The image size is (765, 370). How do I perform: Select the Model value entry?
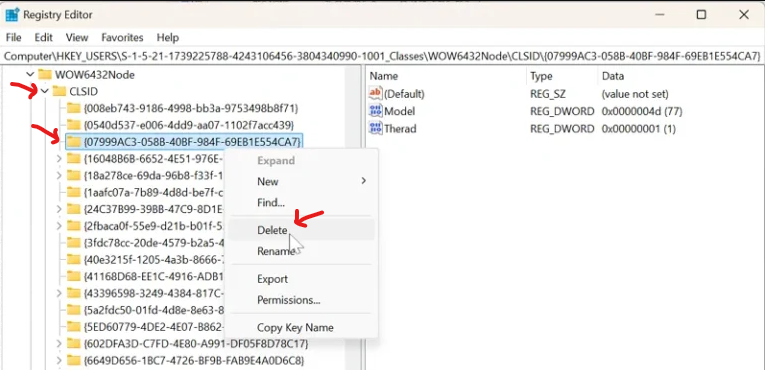400,111
